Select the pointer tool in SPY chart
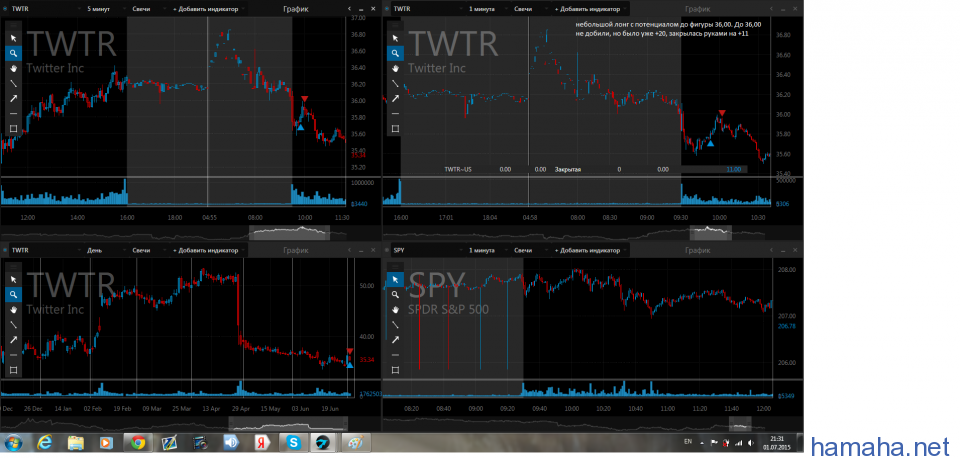Image resolution: width=960 pixels, height=458 pixels. coord(395,279)
